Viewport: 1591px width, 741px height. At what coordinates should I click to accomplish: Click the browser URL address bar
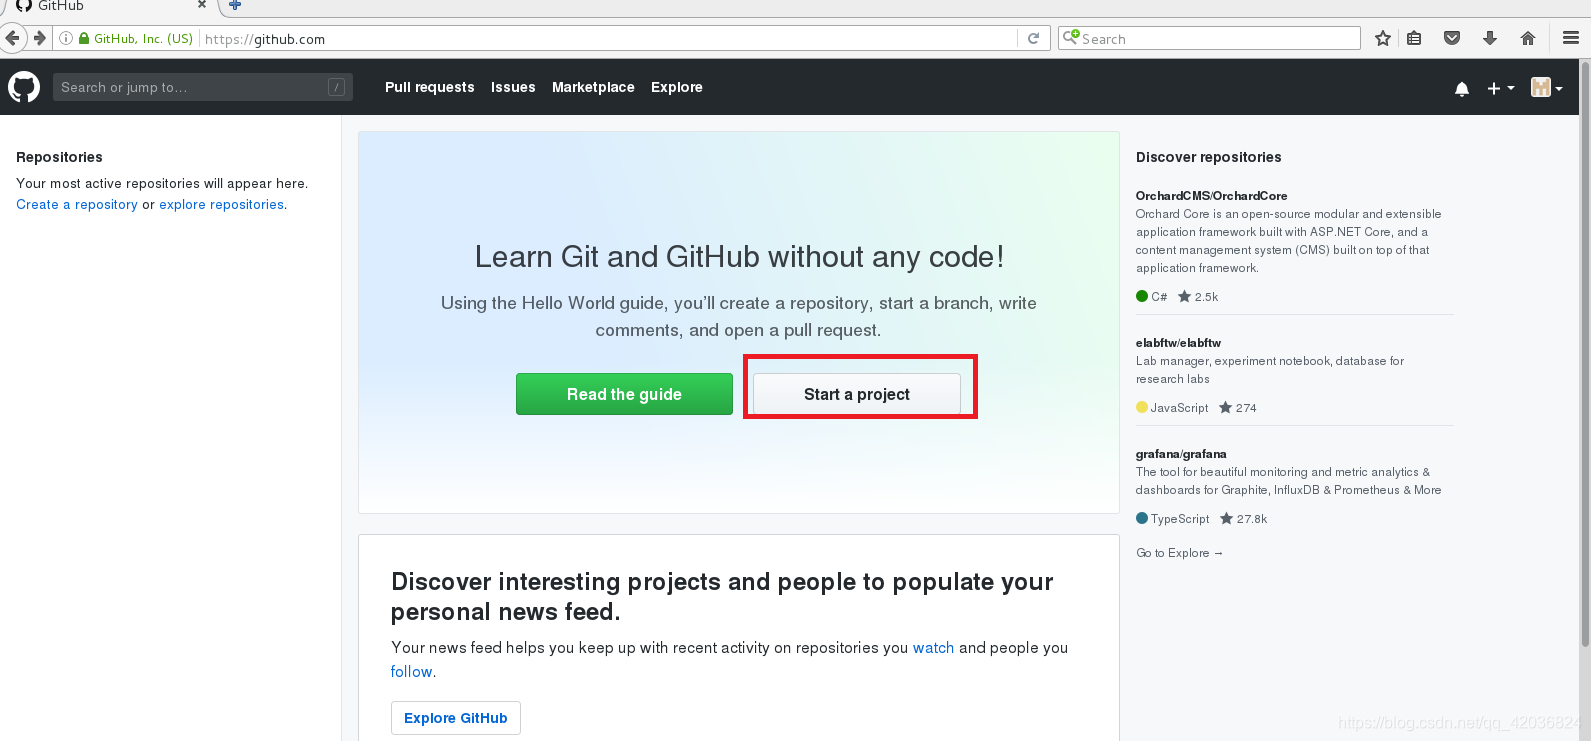tap(610, 38)
